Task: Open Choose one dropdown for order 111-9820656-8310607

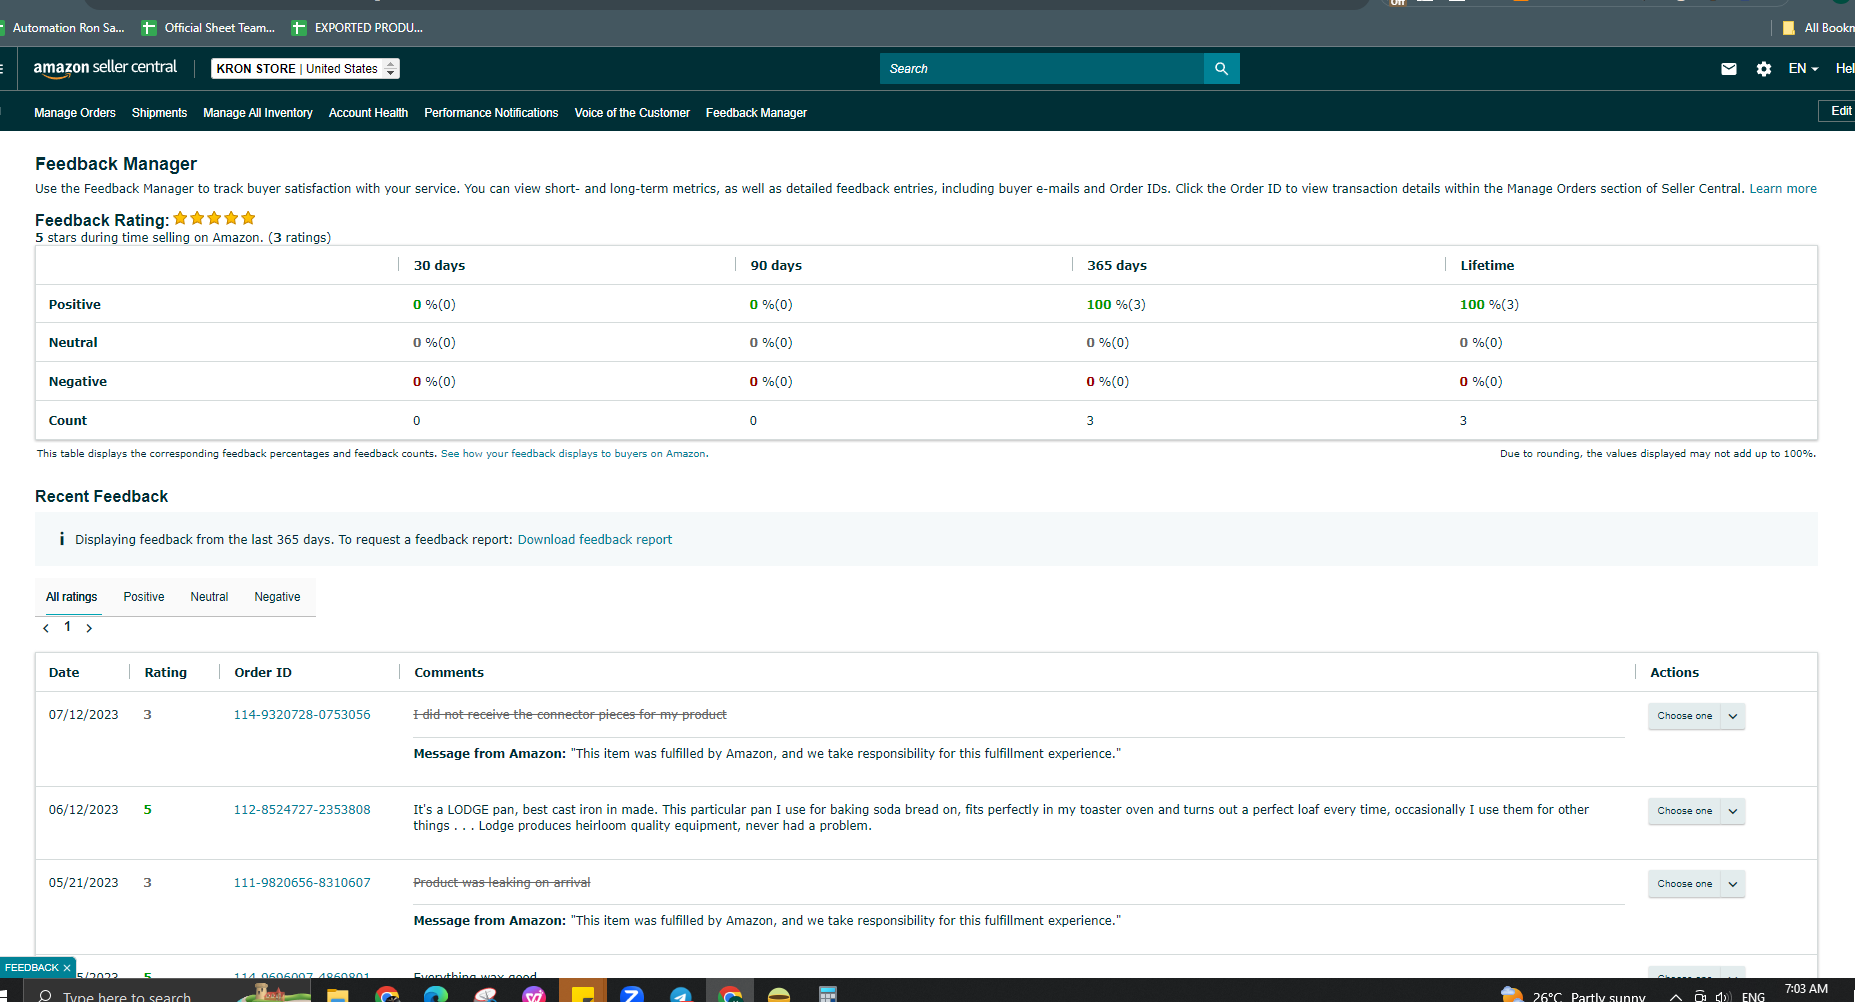Action: click(1696, 884)
